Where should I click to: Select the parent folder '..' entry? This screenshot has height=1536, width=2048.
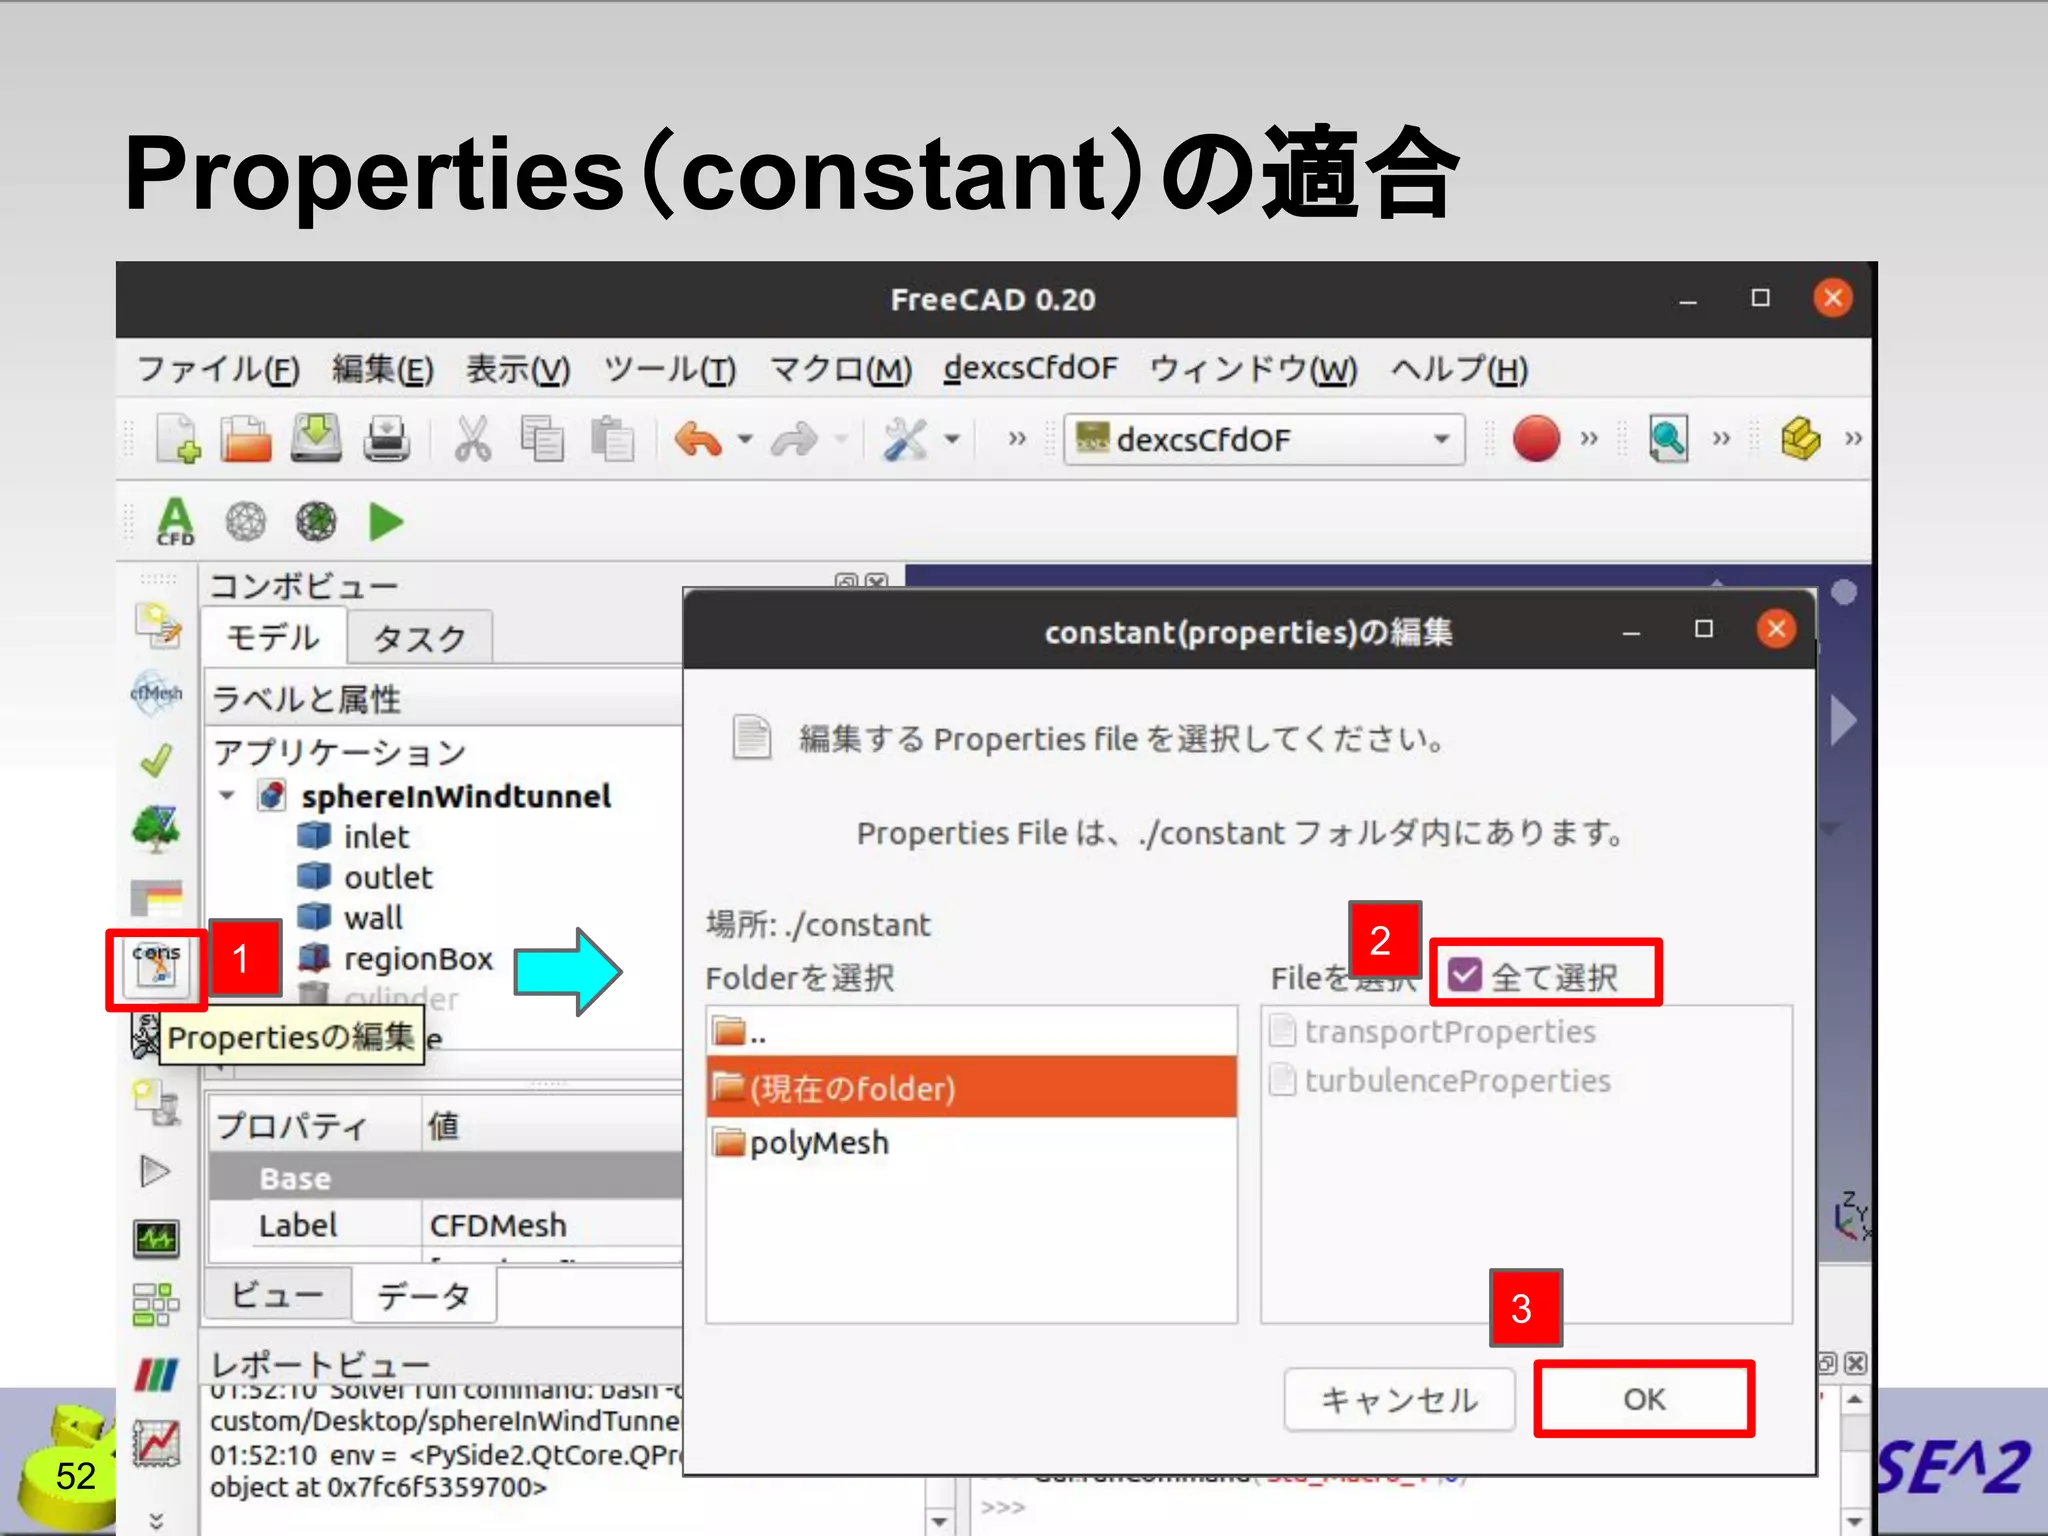pyautogui.click(x=972, y=1032)
